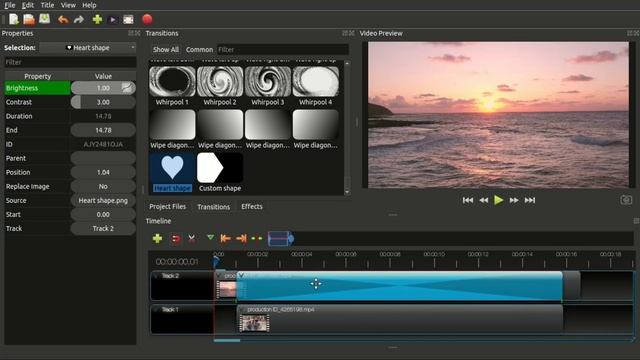The image size is (640, 360).
Task: Export video with the red circle button
Action: (x=147, y=19)
